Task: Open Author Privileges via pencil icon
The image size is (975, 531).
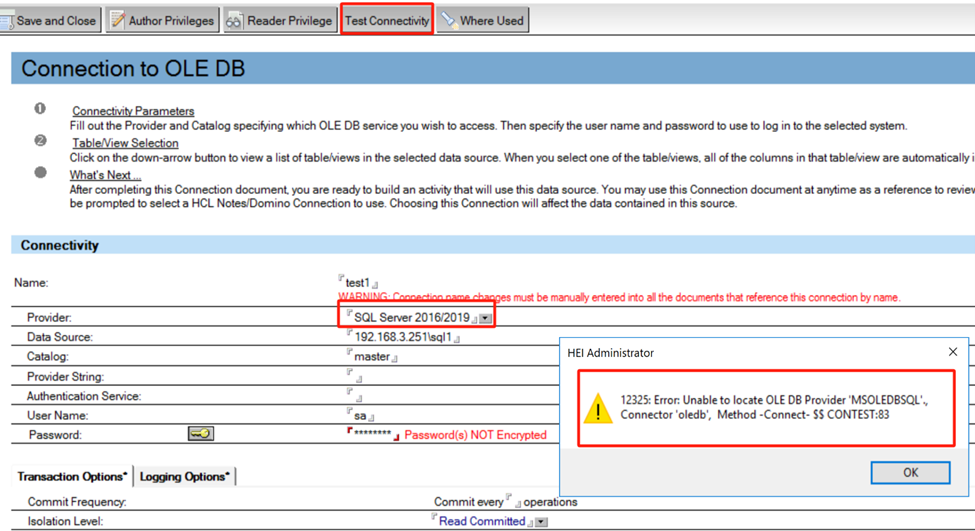Action: tap(118, 20)
